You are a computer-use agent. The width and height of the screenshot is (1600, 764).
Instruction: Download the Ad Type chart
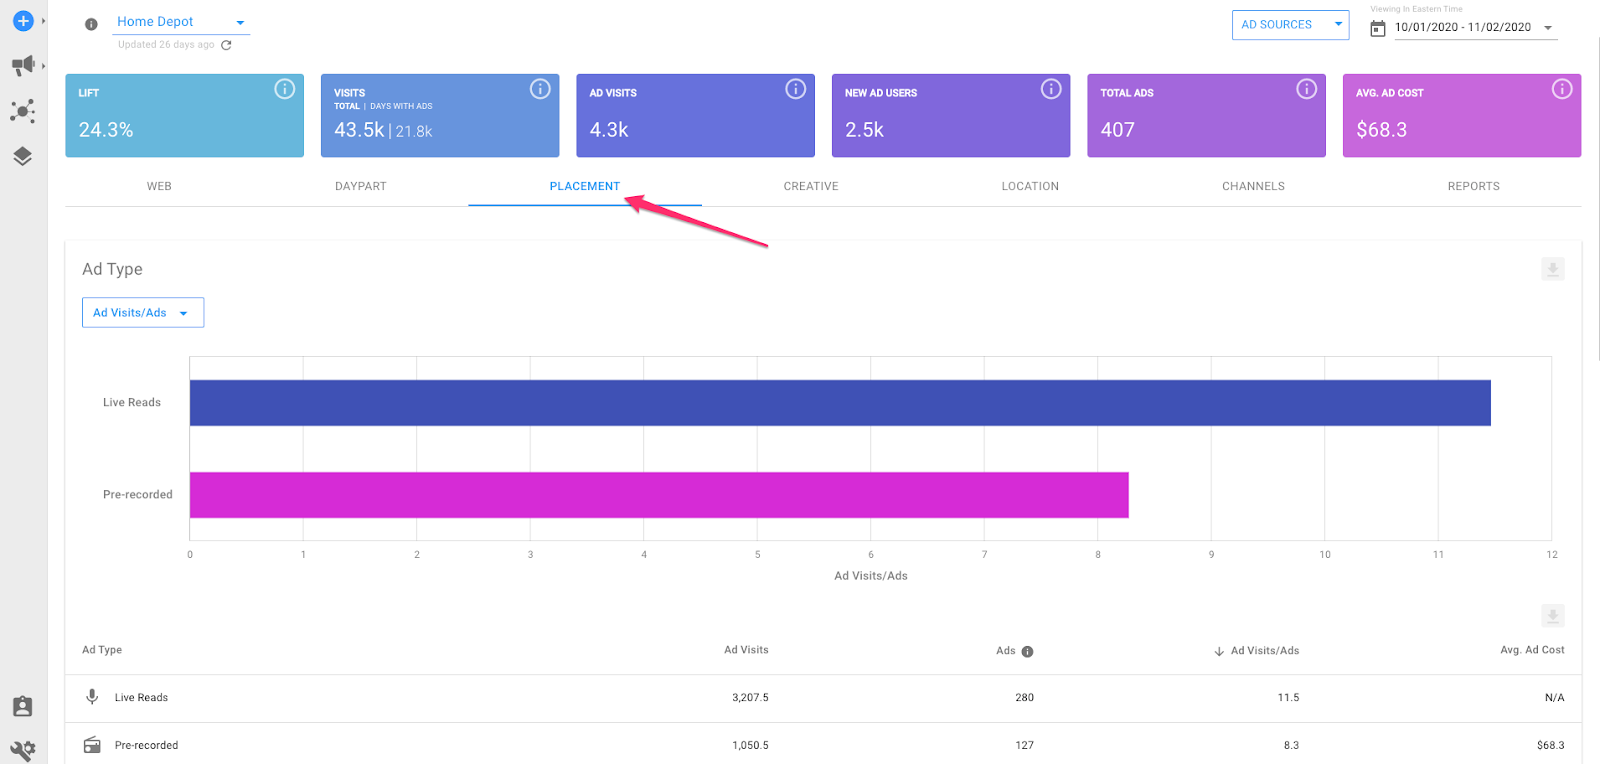[1552, 269]
